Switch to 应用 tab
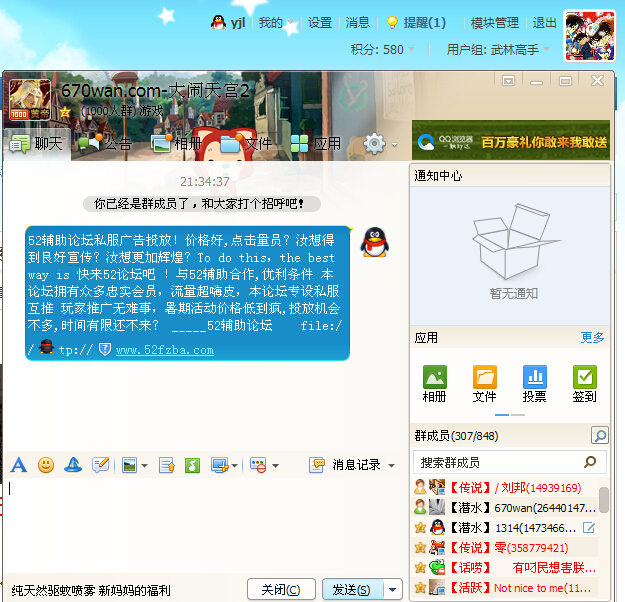 316,143
